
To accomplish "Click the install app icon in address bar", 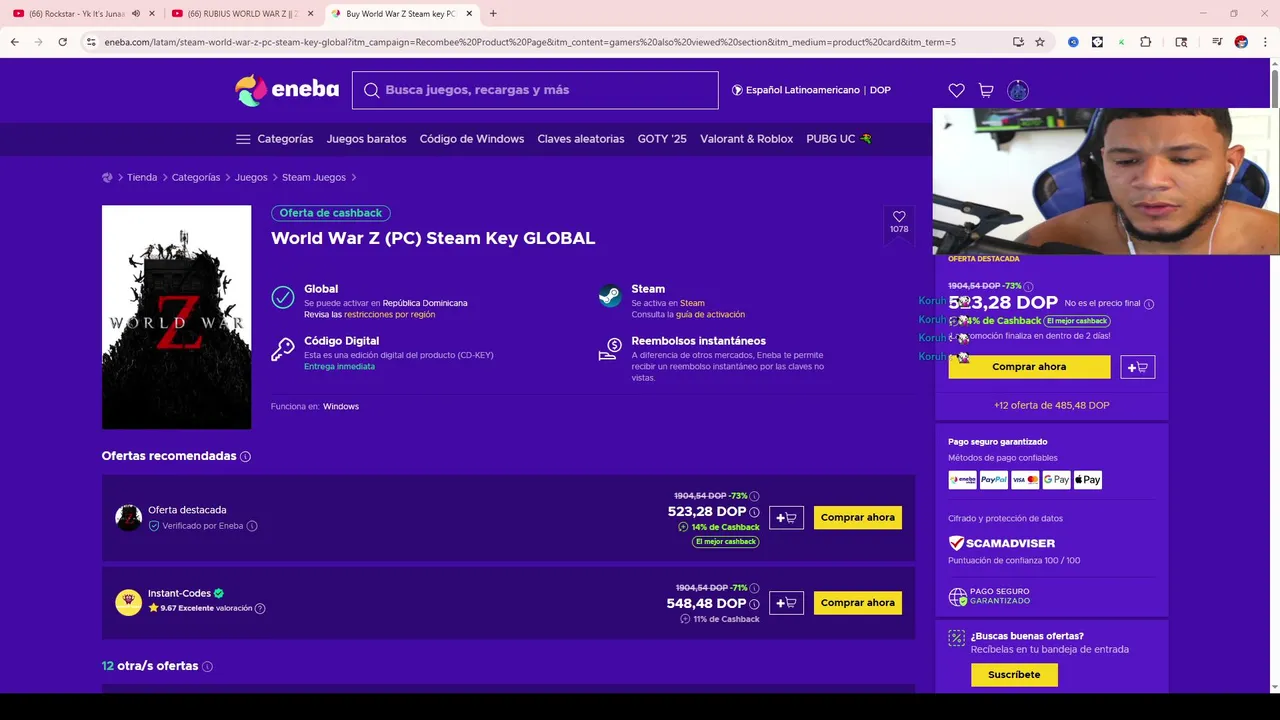I will pos(1018,42).
